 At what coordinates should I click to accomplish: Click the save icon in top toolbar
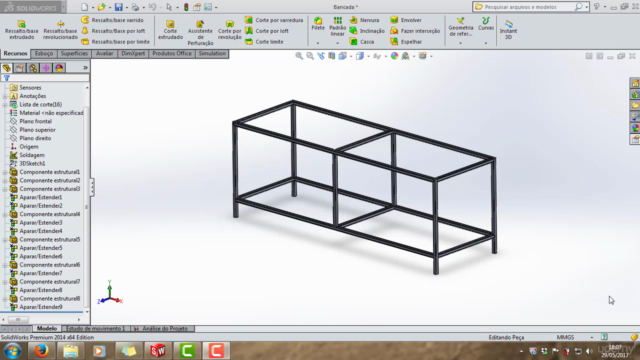click(x=118, y=7)
